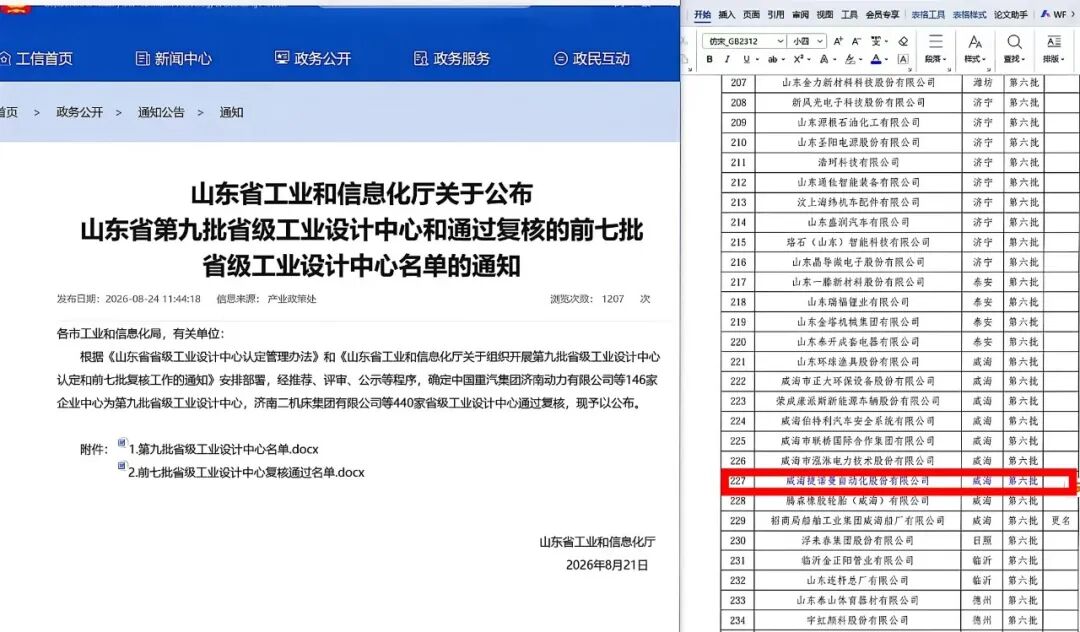Click 产业政策处 source text on webpage
The width and height of the screenshot is (1080, 632).
pos(292,299)
